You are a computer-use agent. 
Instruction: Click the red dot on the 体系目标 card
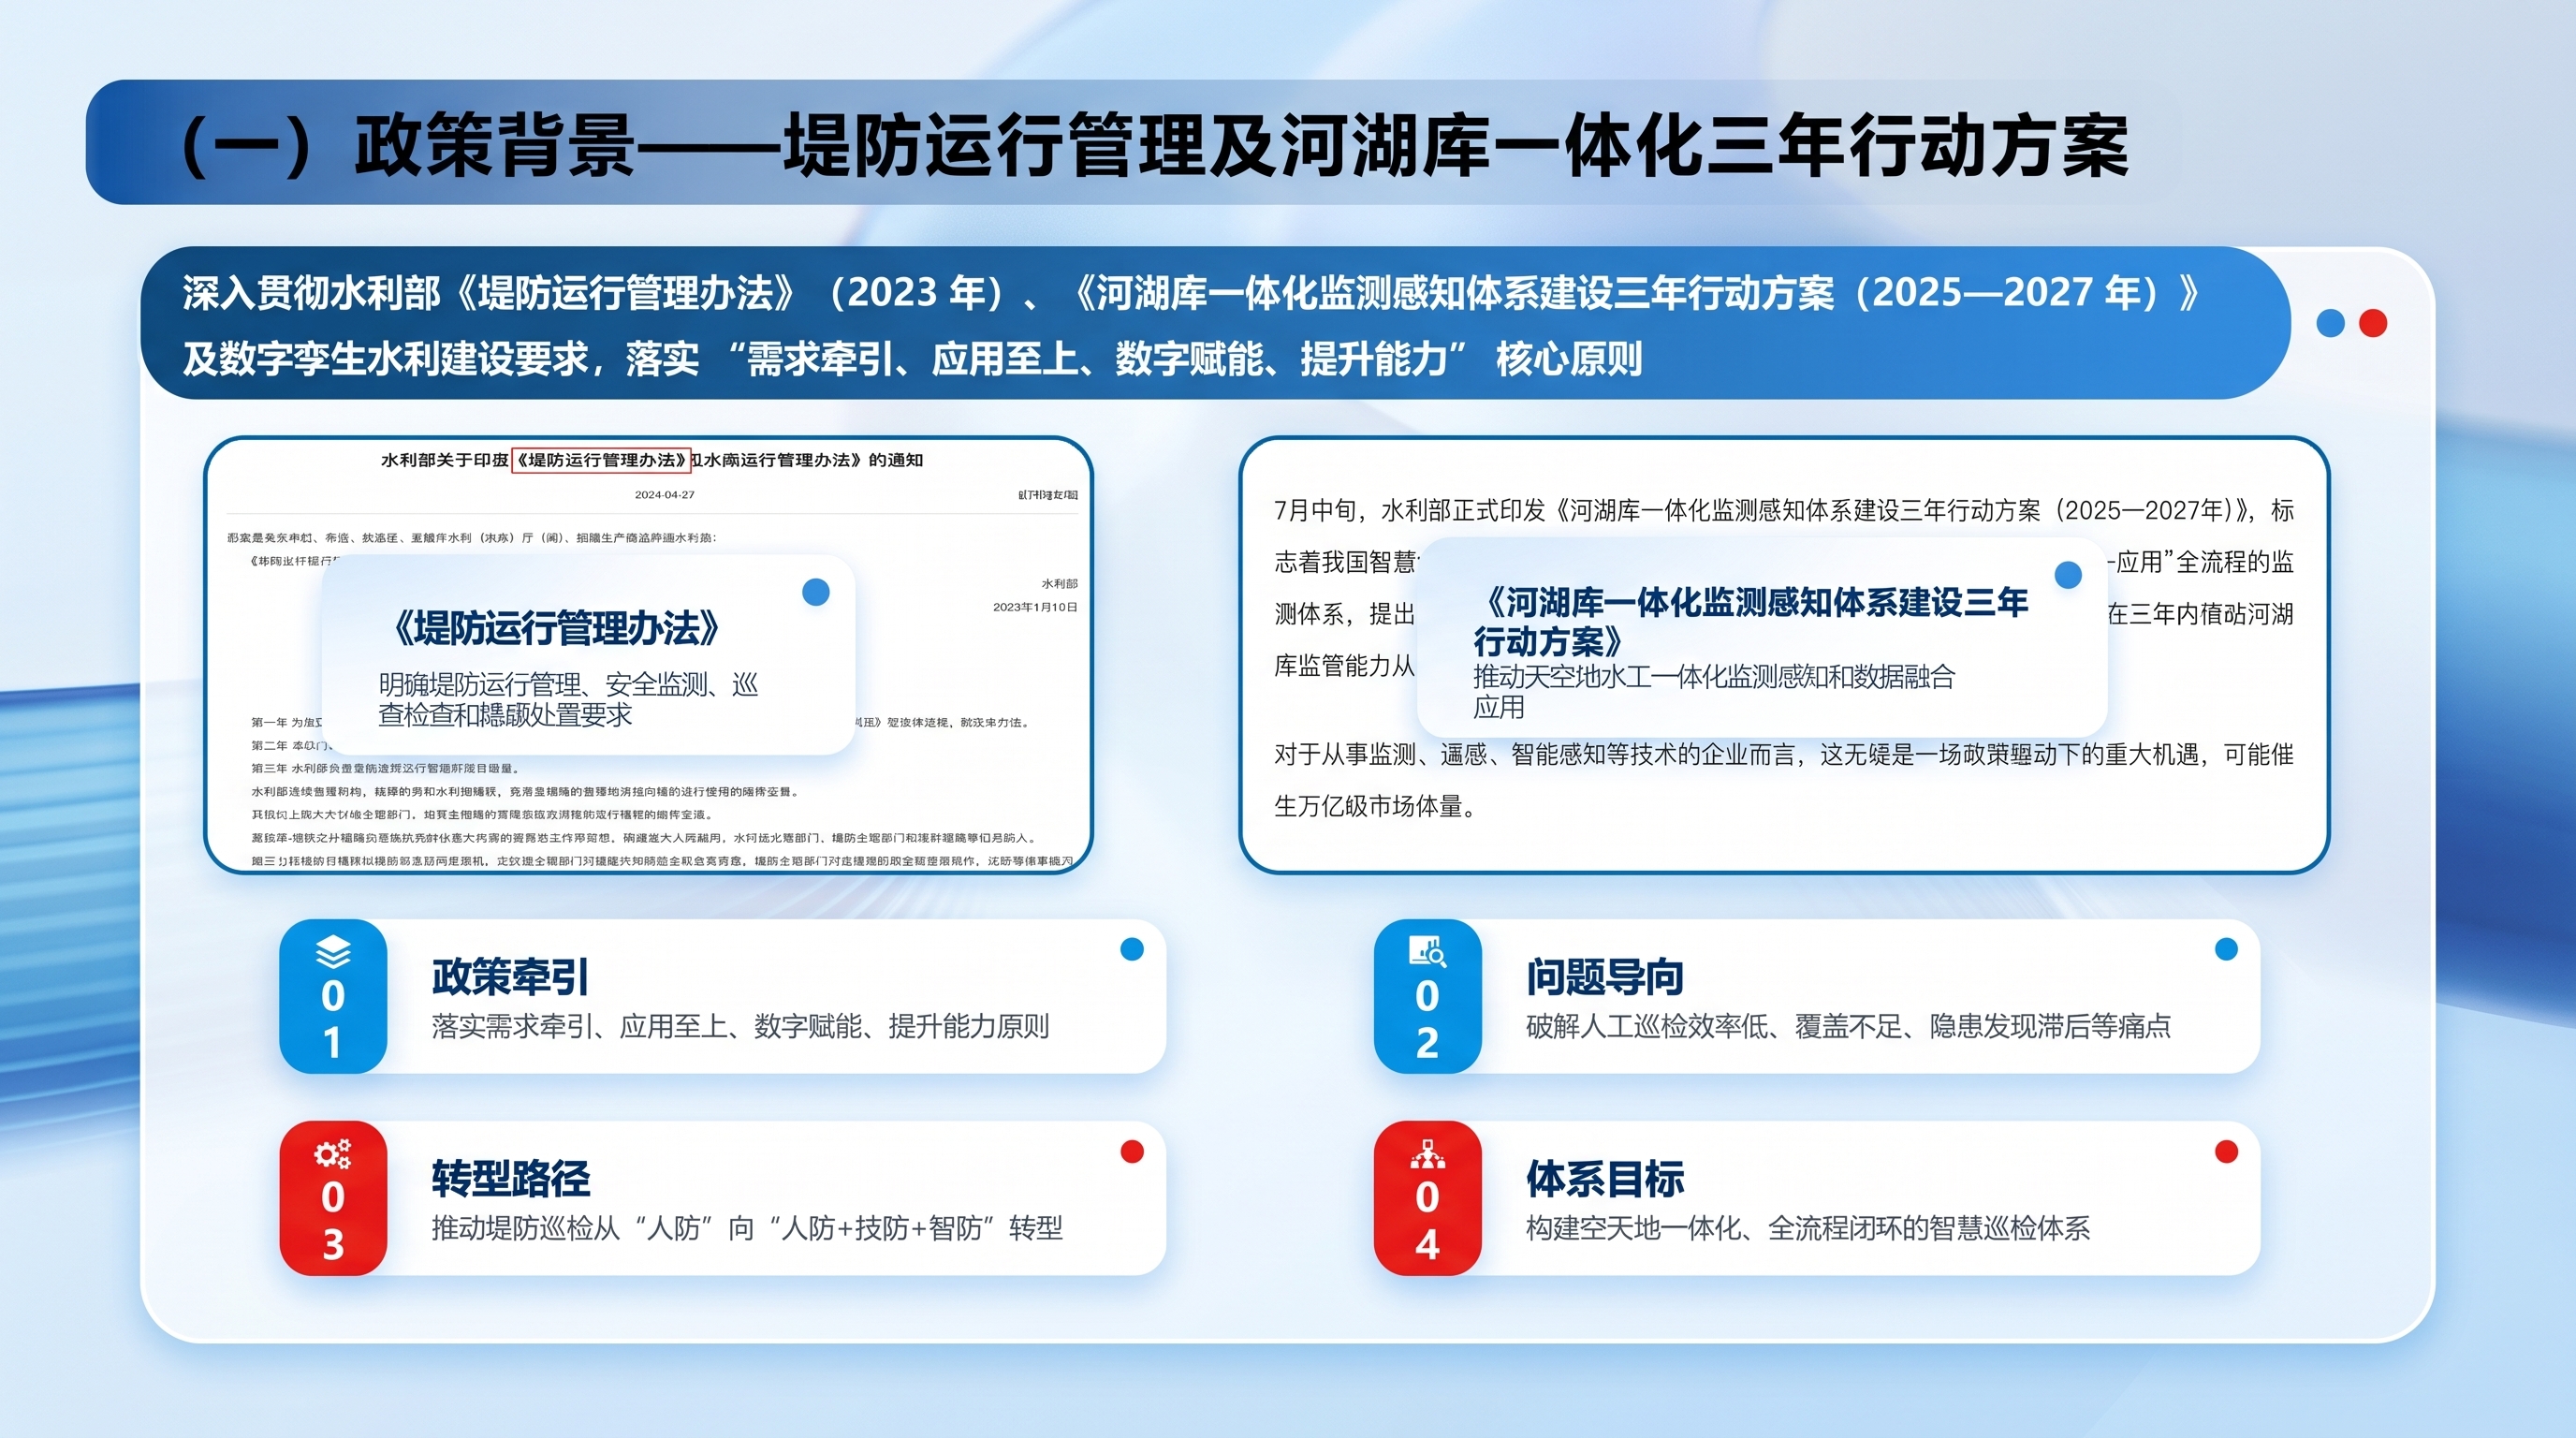point(2226,1151)
